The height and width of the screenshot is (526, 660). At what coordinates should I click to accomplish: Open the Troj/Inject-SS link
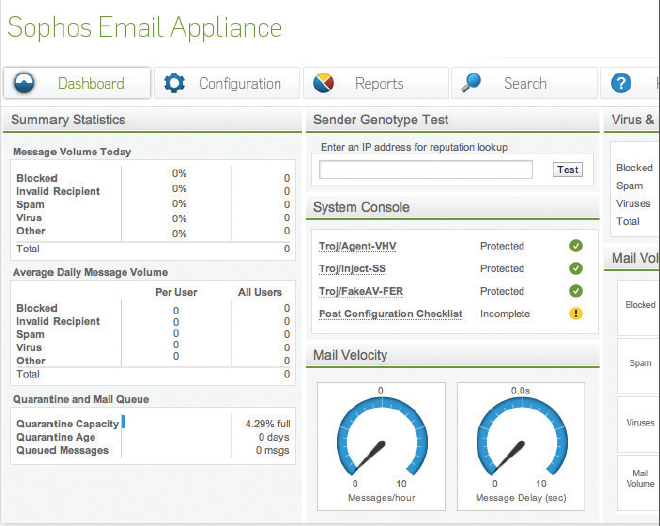[352, 268]
